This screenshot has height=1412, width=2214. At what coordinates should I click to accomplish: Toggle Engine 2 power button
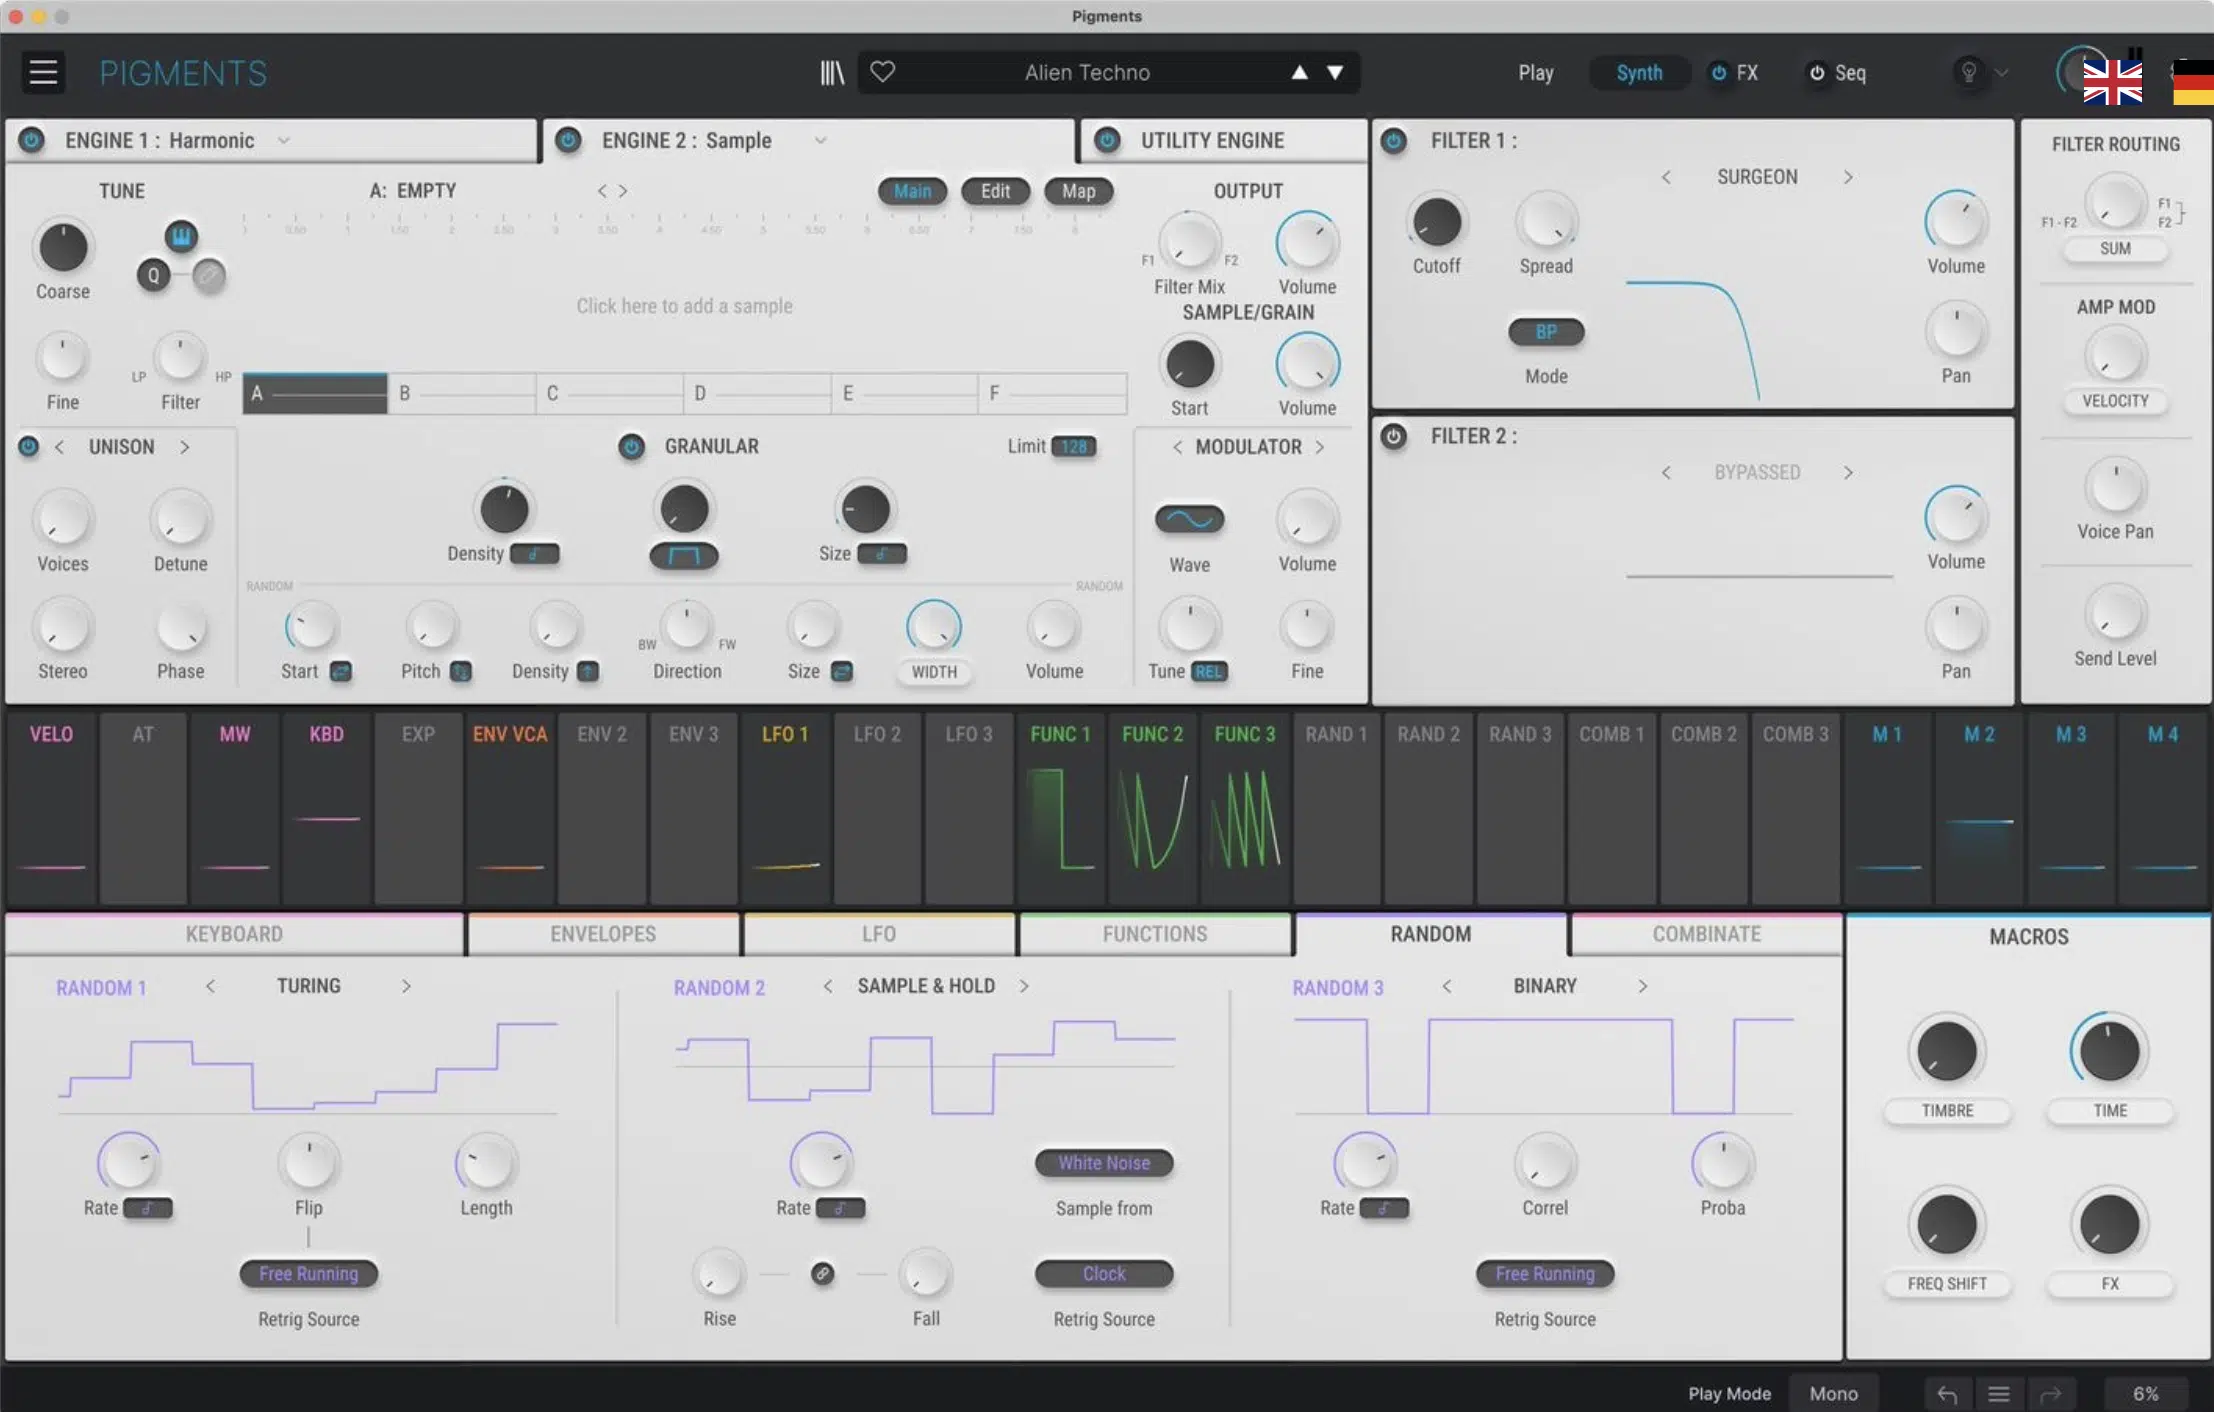tap(568, 140)
